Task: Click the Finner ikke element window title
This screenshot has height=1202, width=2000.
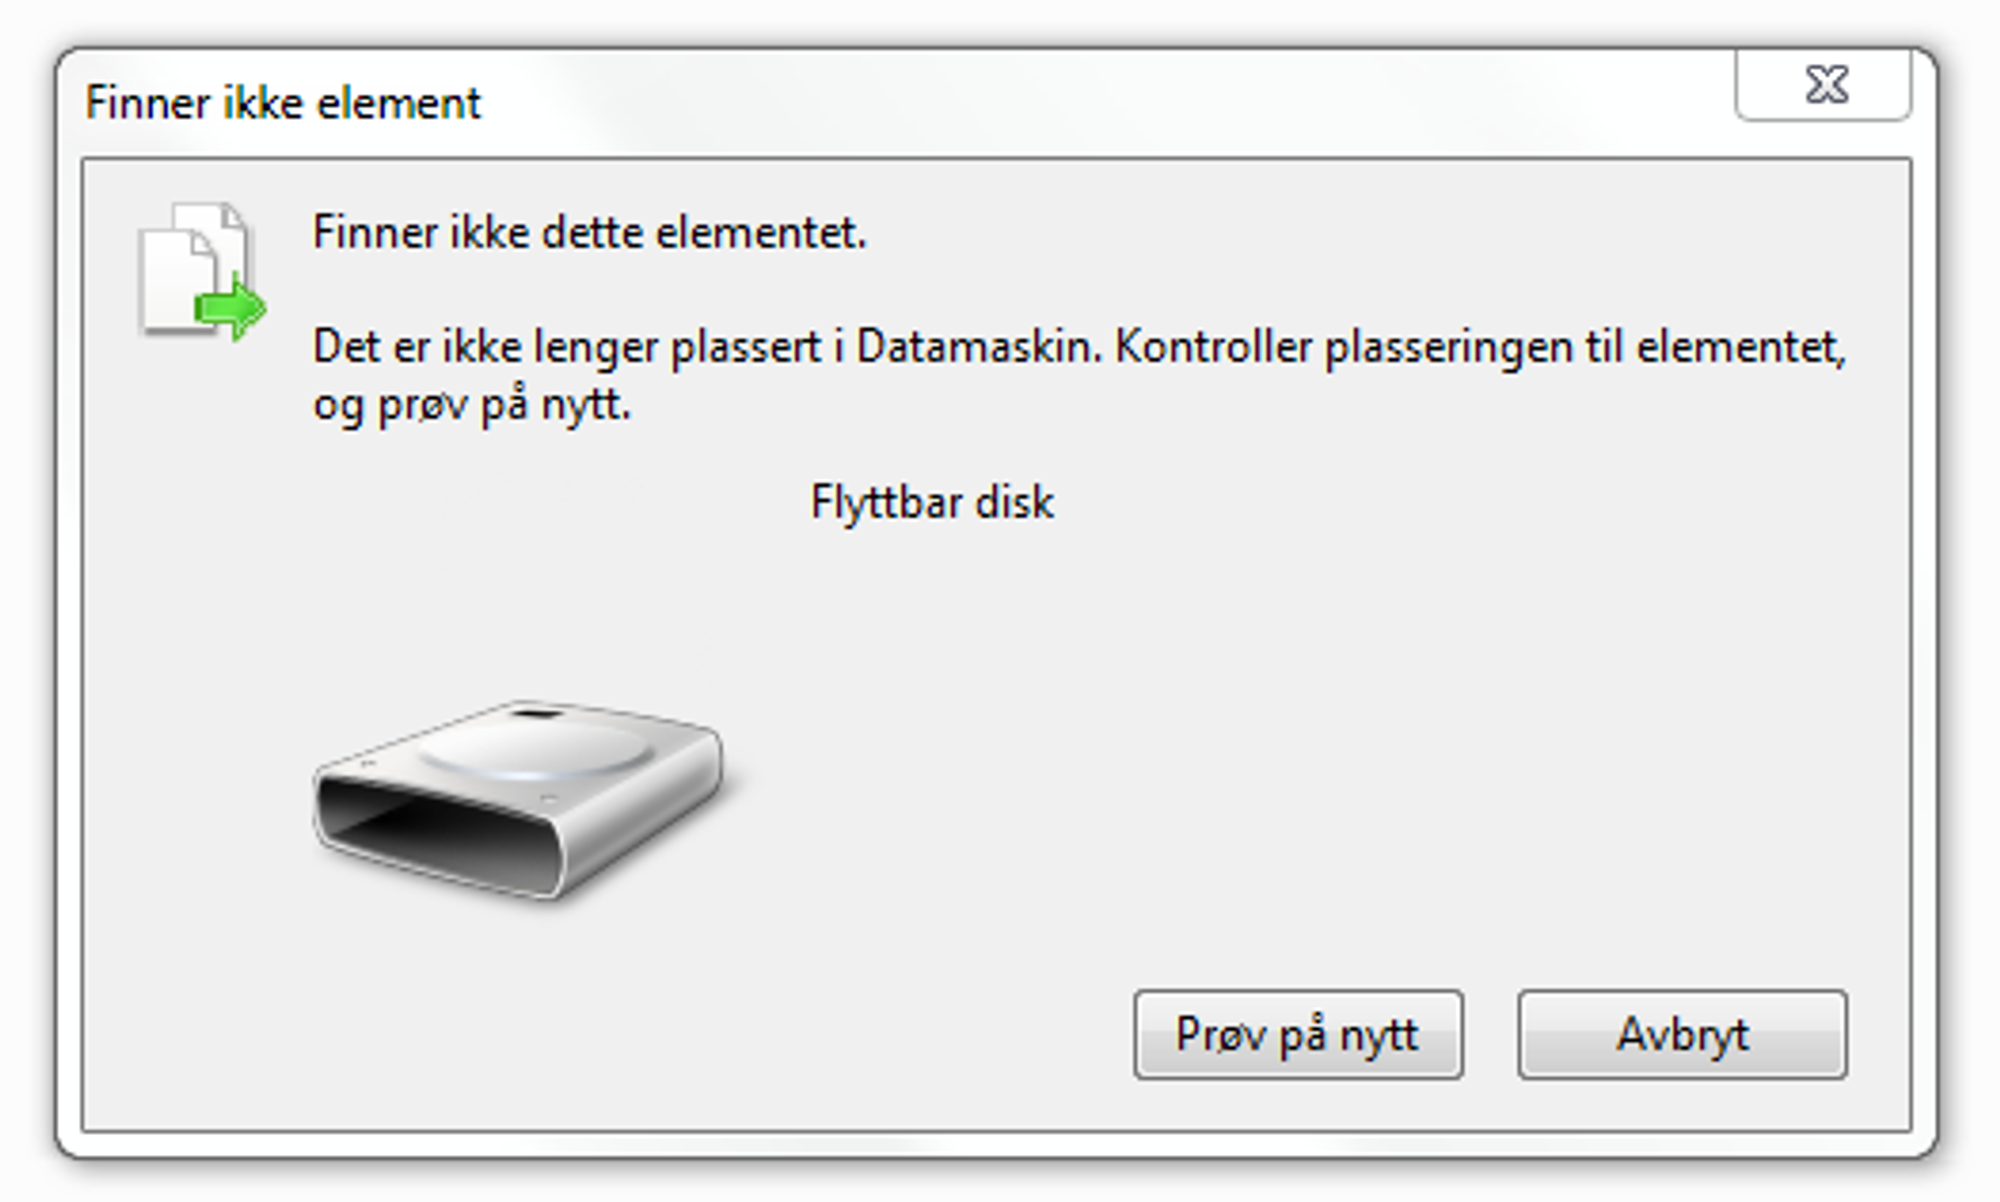Action: (283, 103)
